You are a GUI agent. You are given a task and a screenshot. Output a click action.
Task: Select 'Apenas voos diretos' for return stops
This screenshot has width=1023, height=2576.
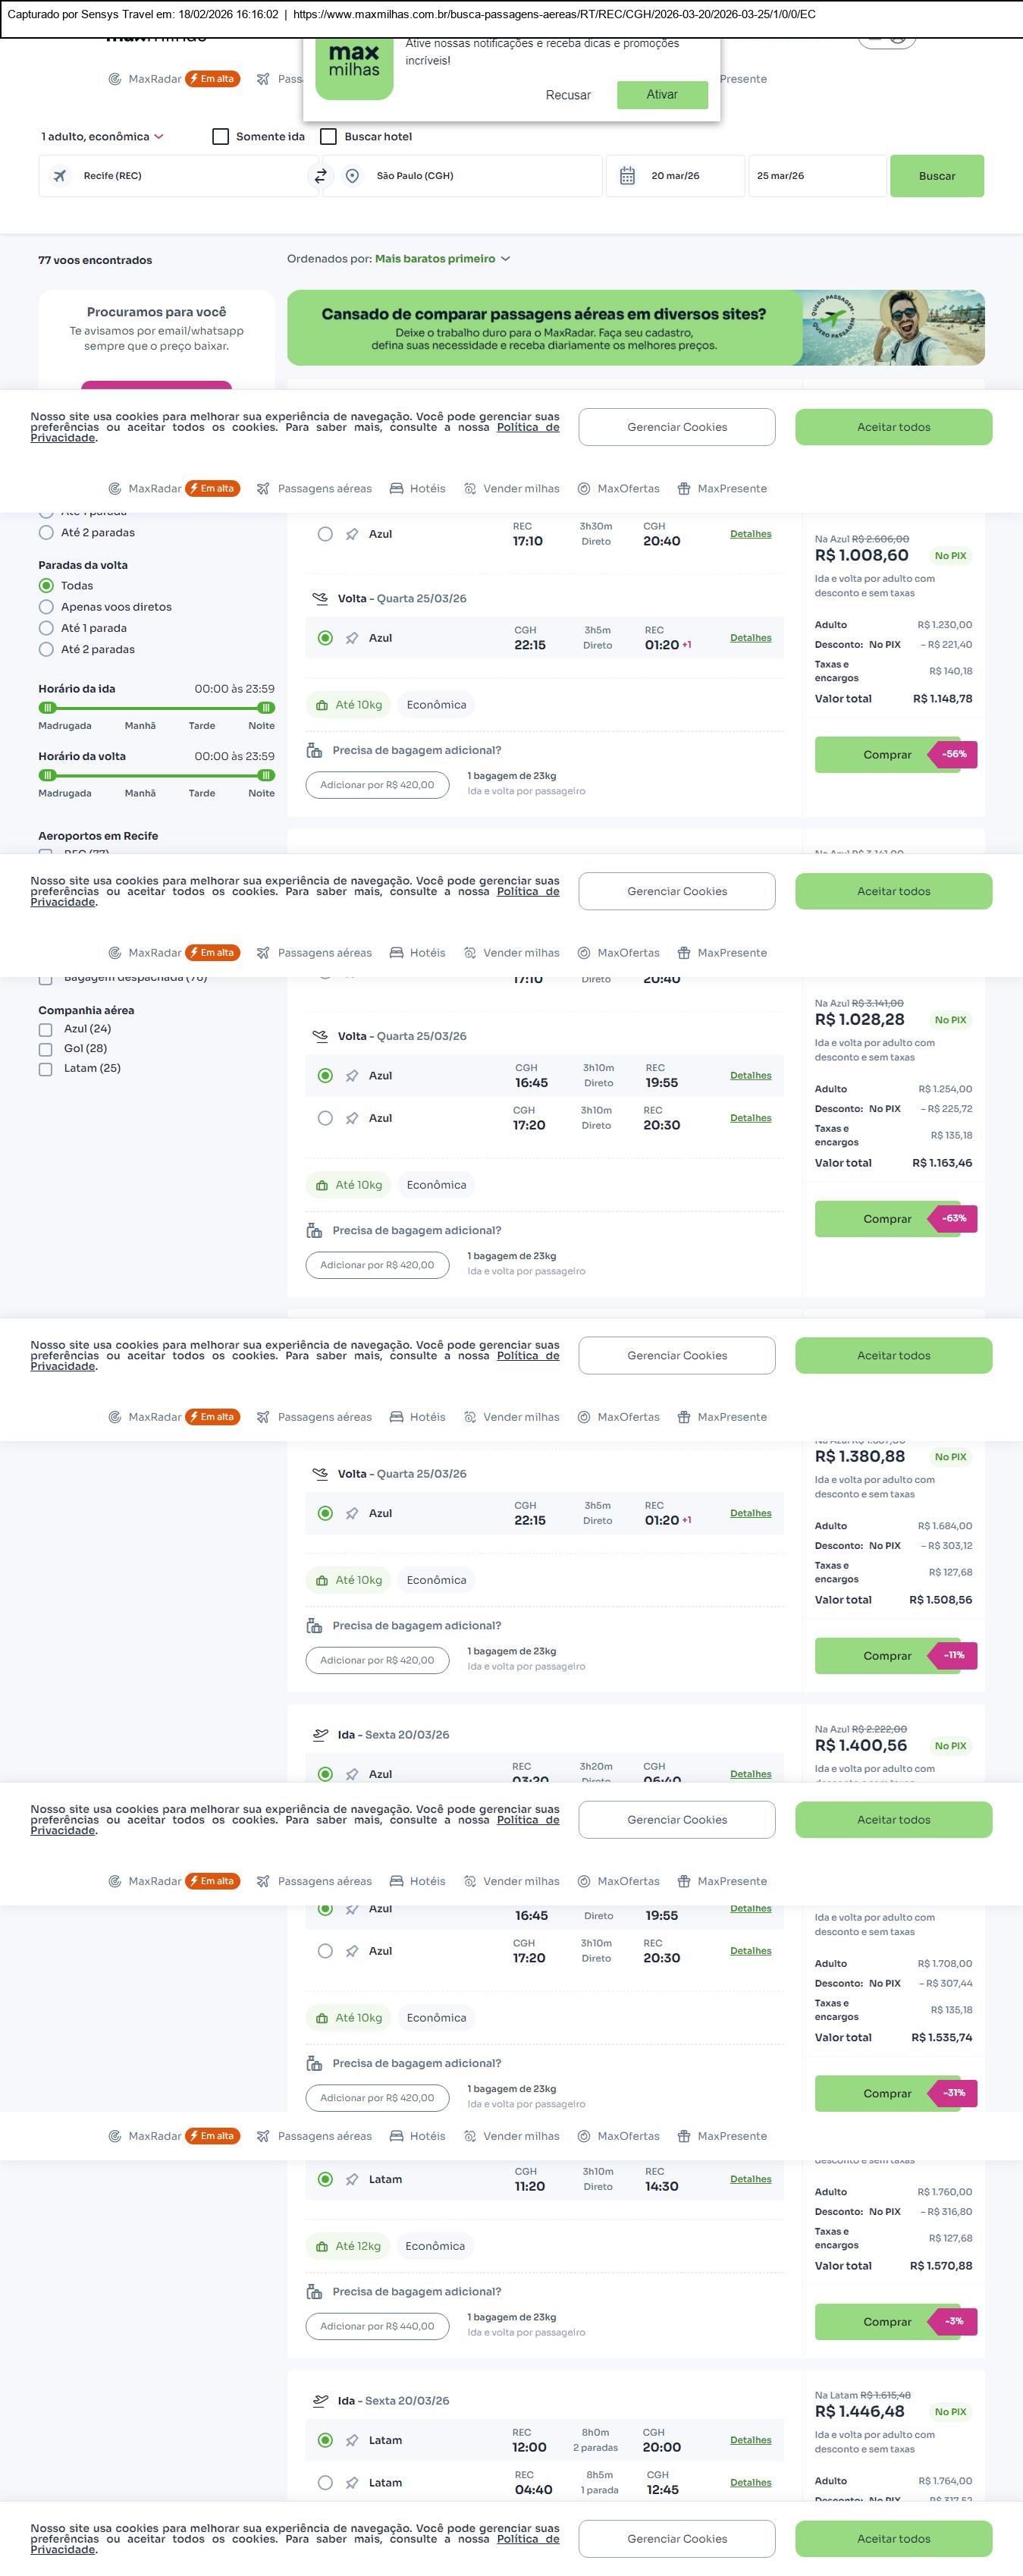point(46,607)
